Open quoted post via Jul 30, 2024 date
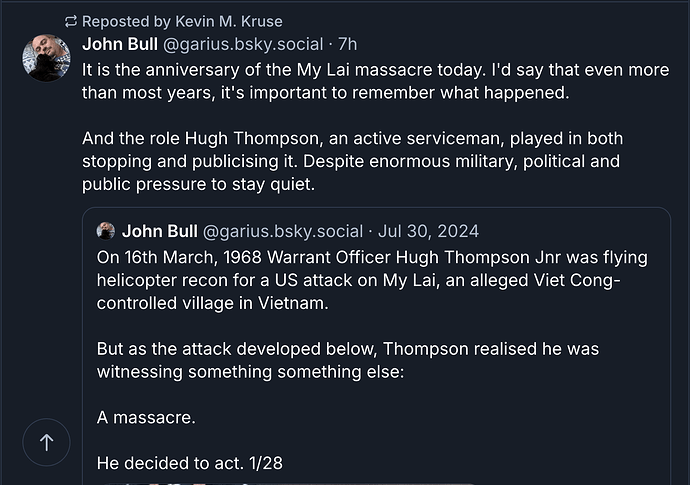The image size is (690, 485). 428,232
